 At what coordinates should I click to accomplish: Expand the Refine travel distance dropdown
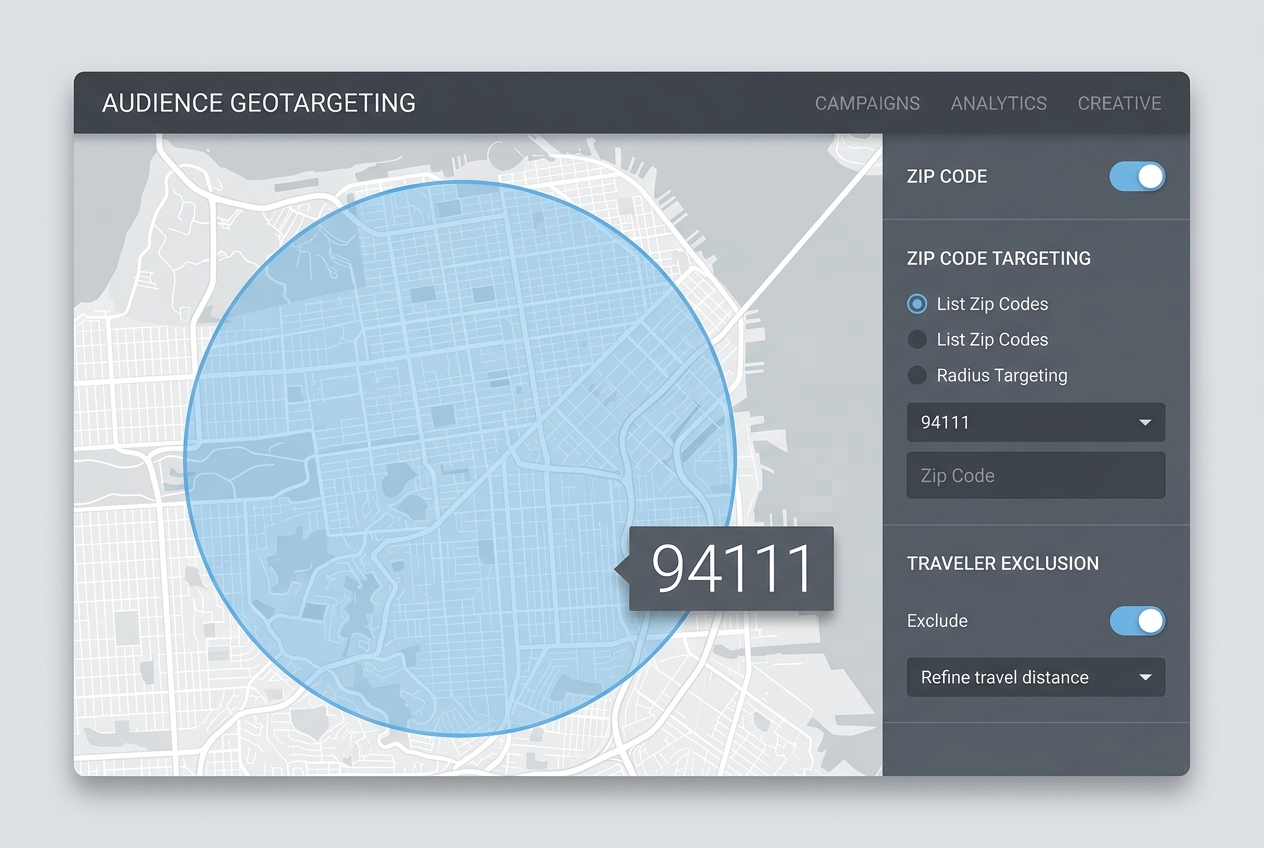click(x=1035, y=678)
